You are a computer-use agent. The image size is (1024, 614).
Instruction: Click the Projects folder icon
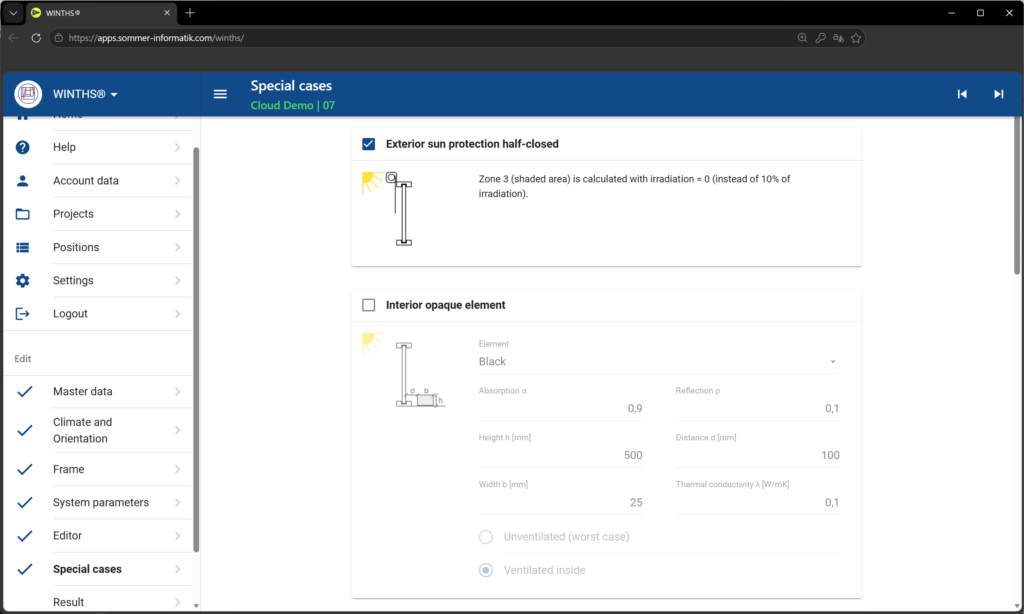23,214
